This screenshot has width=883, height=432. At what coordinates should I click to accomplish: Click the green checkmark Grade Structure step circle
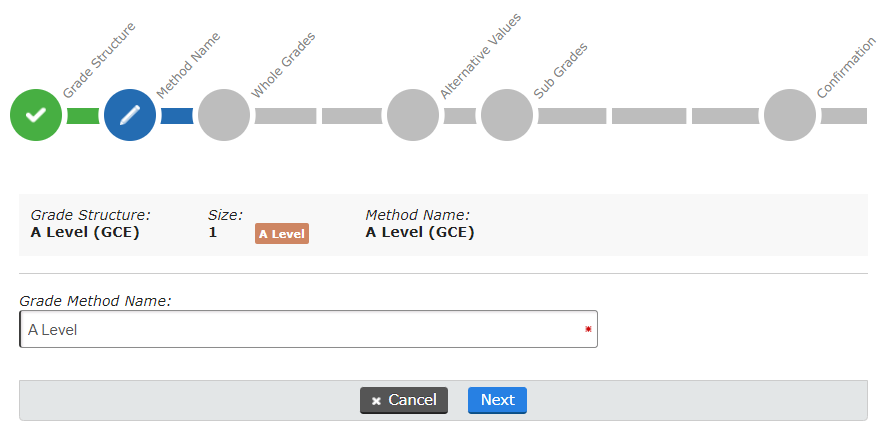[36, 115]
